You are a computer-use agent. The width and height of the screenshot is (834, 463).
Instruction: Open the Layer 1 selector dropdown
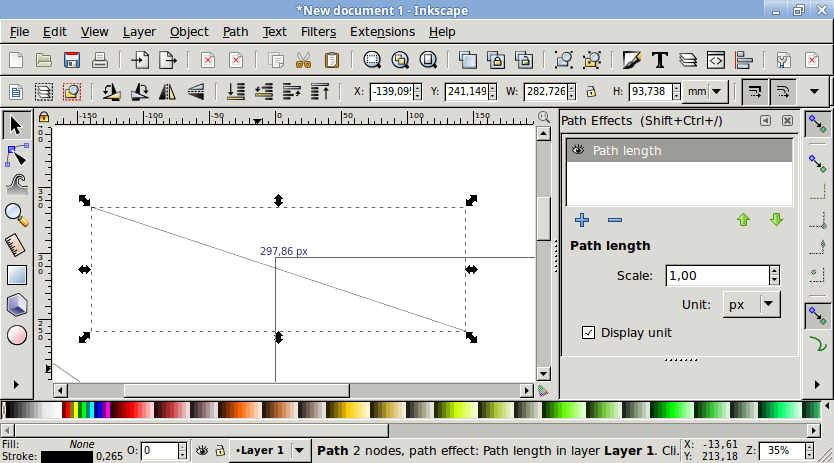300,450
